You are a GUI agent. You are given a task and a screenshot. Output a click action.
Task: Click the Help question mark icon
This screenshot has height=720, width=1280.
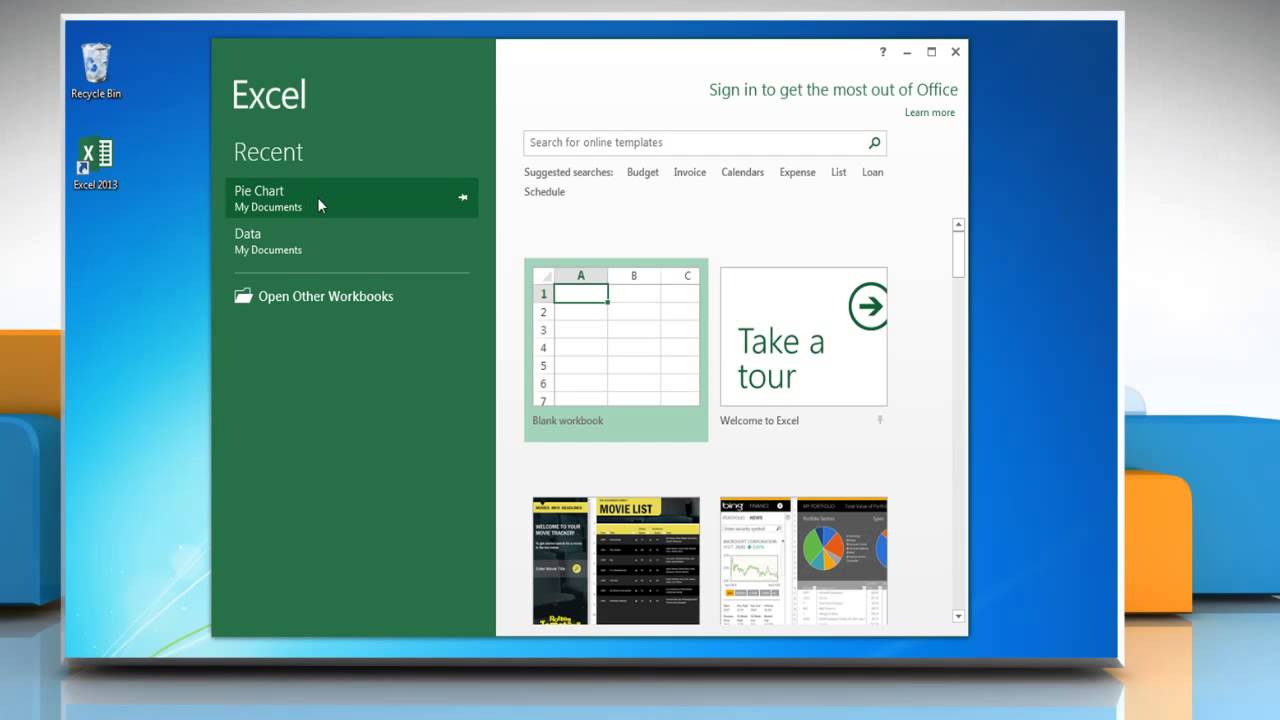point(883,52)
